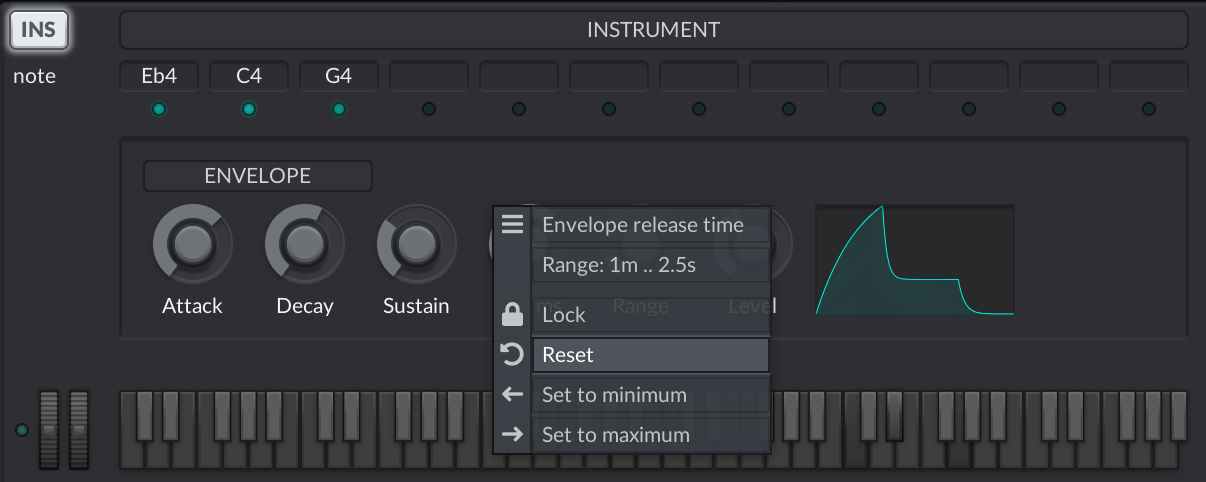Click the Sustain label
1206x482 pixels.
[x=416, y=306]
